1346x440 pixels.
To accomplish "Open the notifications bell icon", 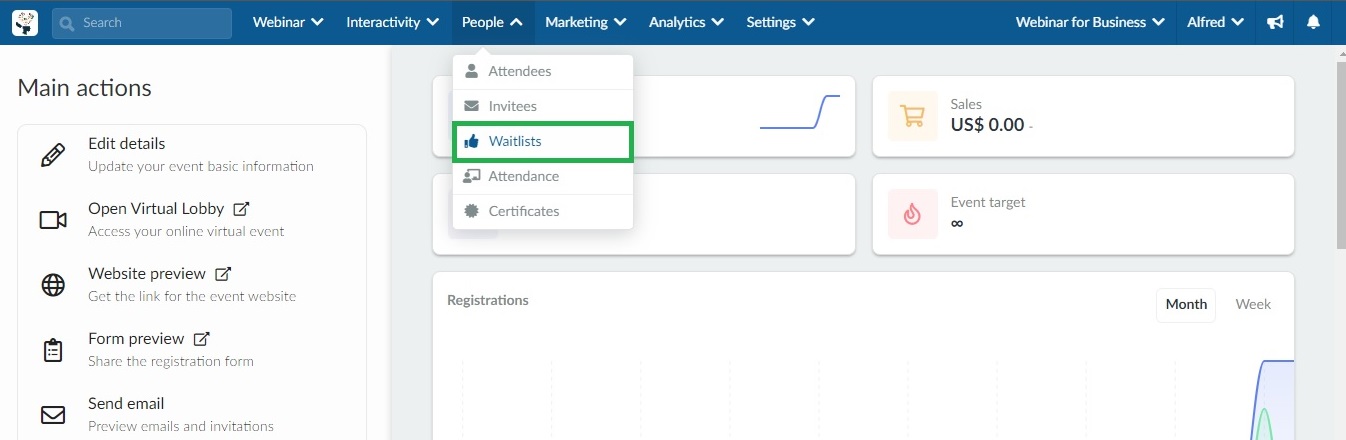I will point(1313,22).
